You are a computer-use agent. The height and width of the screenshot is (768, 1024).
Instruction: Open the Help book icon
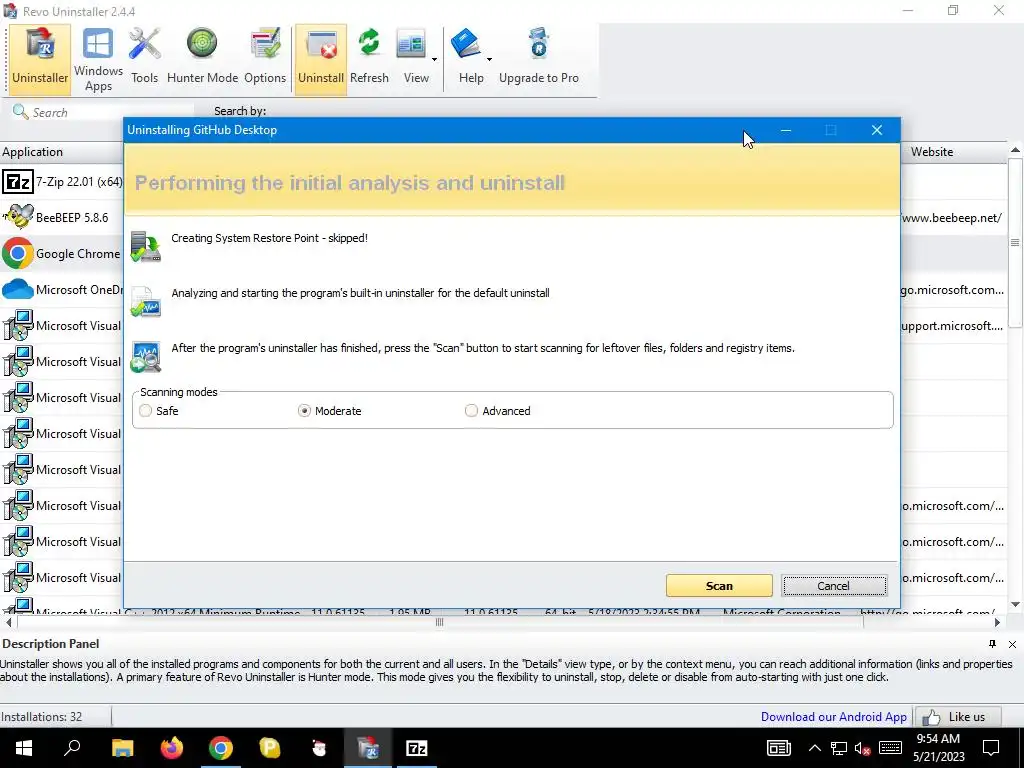click(466, 44)
